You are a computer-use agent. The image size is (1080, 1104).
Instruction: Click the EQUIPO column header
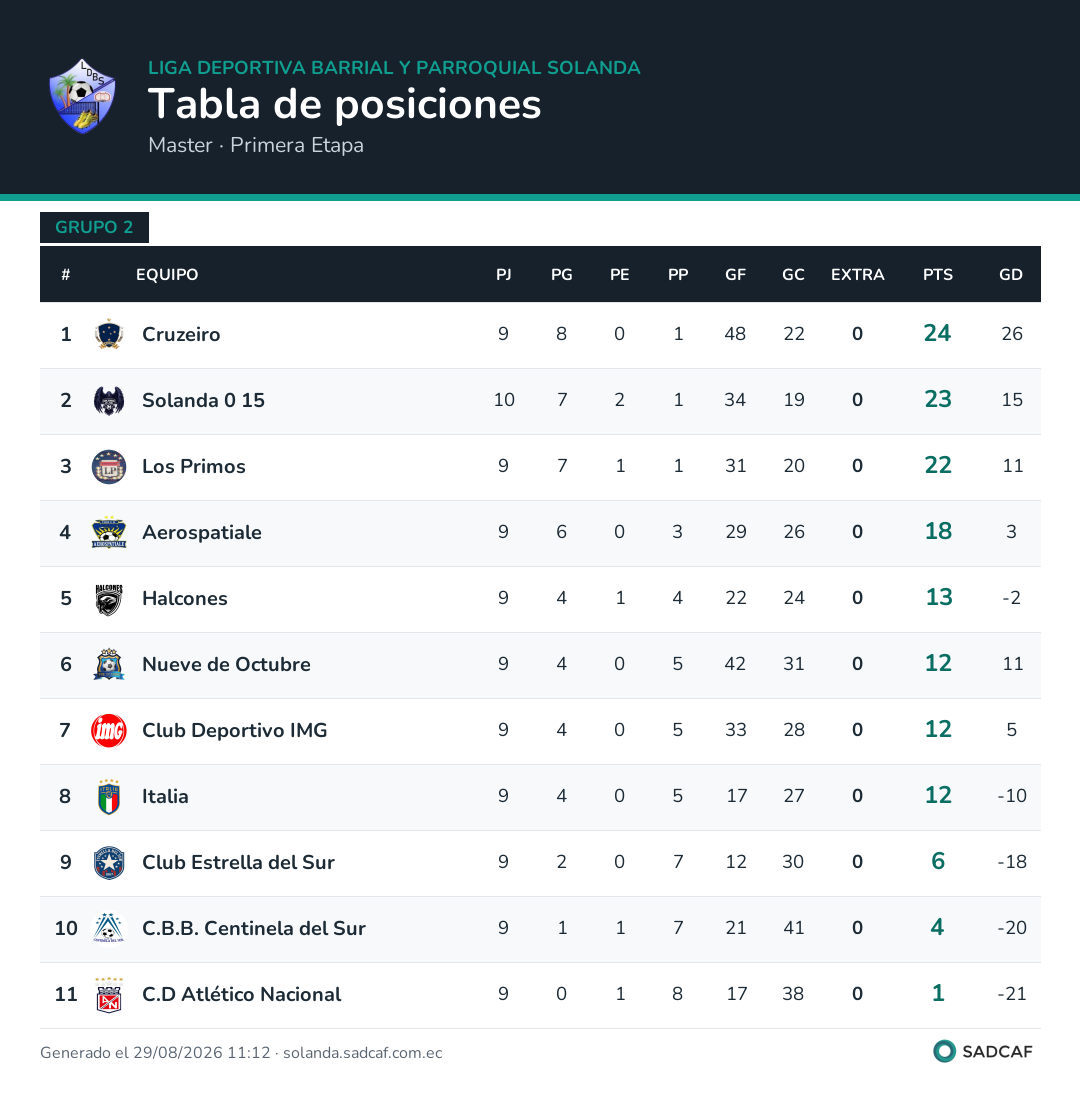tap(167, 275)
